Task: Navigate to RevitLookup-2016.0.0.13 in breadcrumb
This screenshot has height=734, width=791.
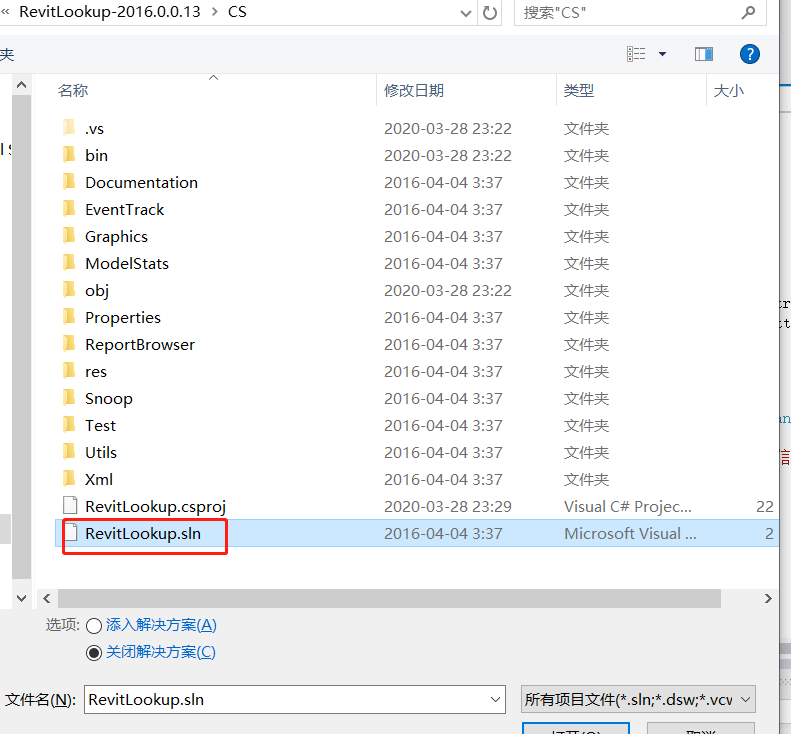Action: (x=109, y=12)
